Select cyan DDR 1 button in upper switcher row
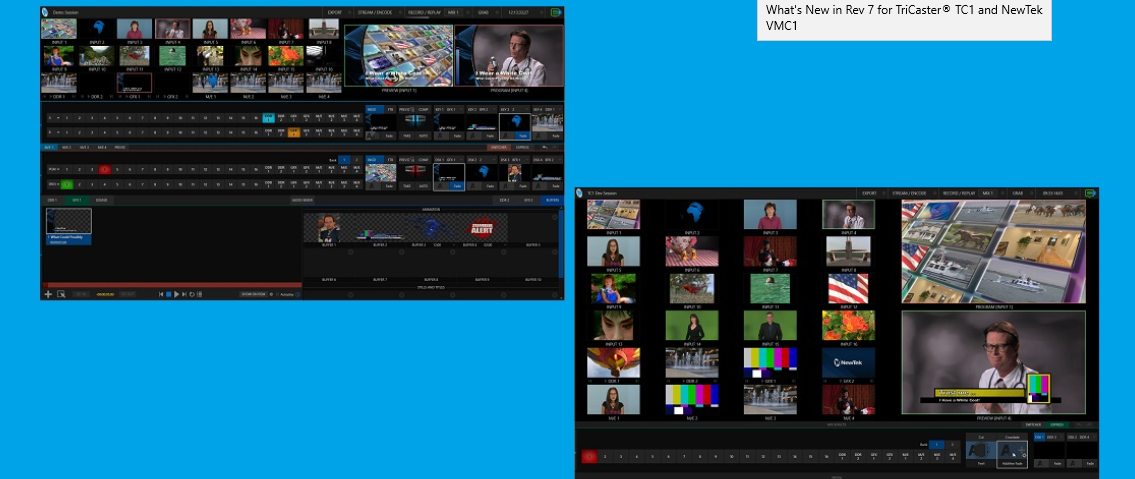 click(x=269, y=118)
